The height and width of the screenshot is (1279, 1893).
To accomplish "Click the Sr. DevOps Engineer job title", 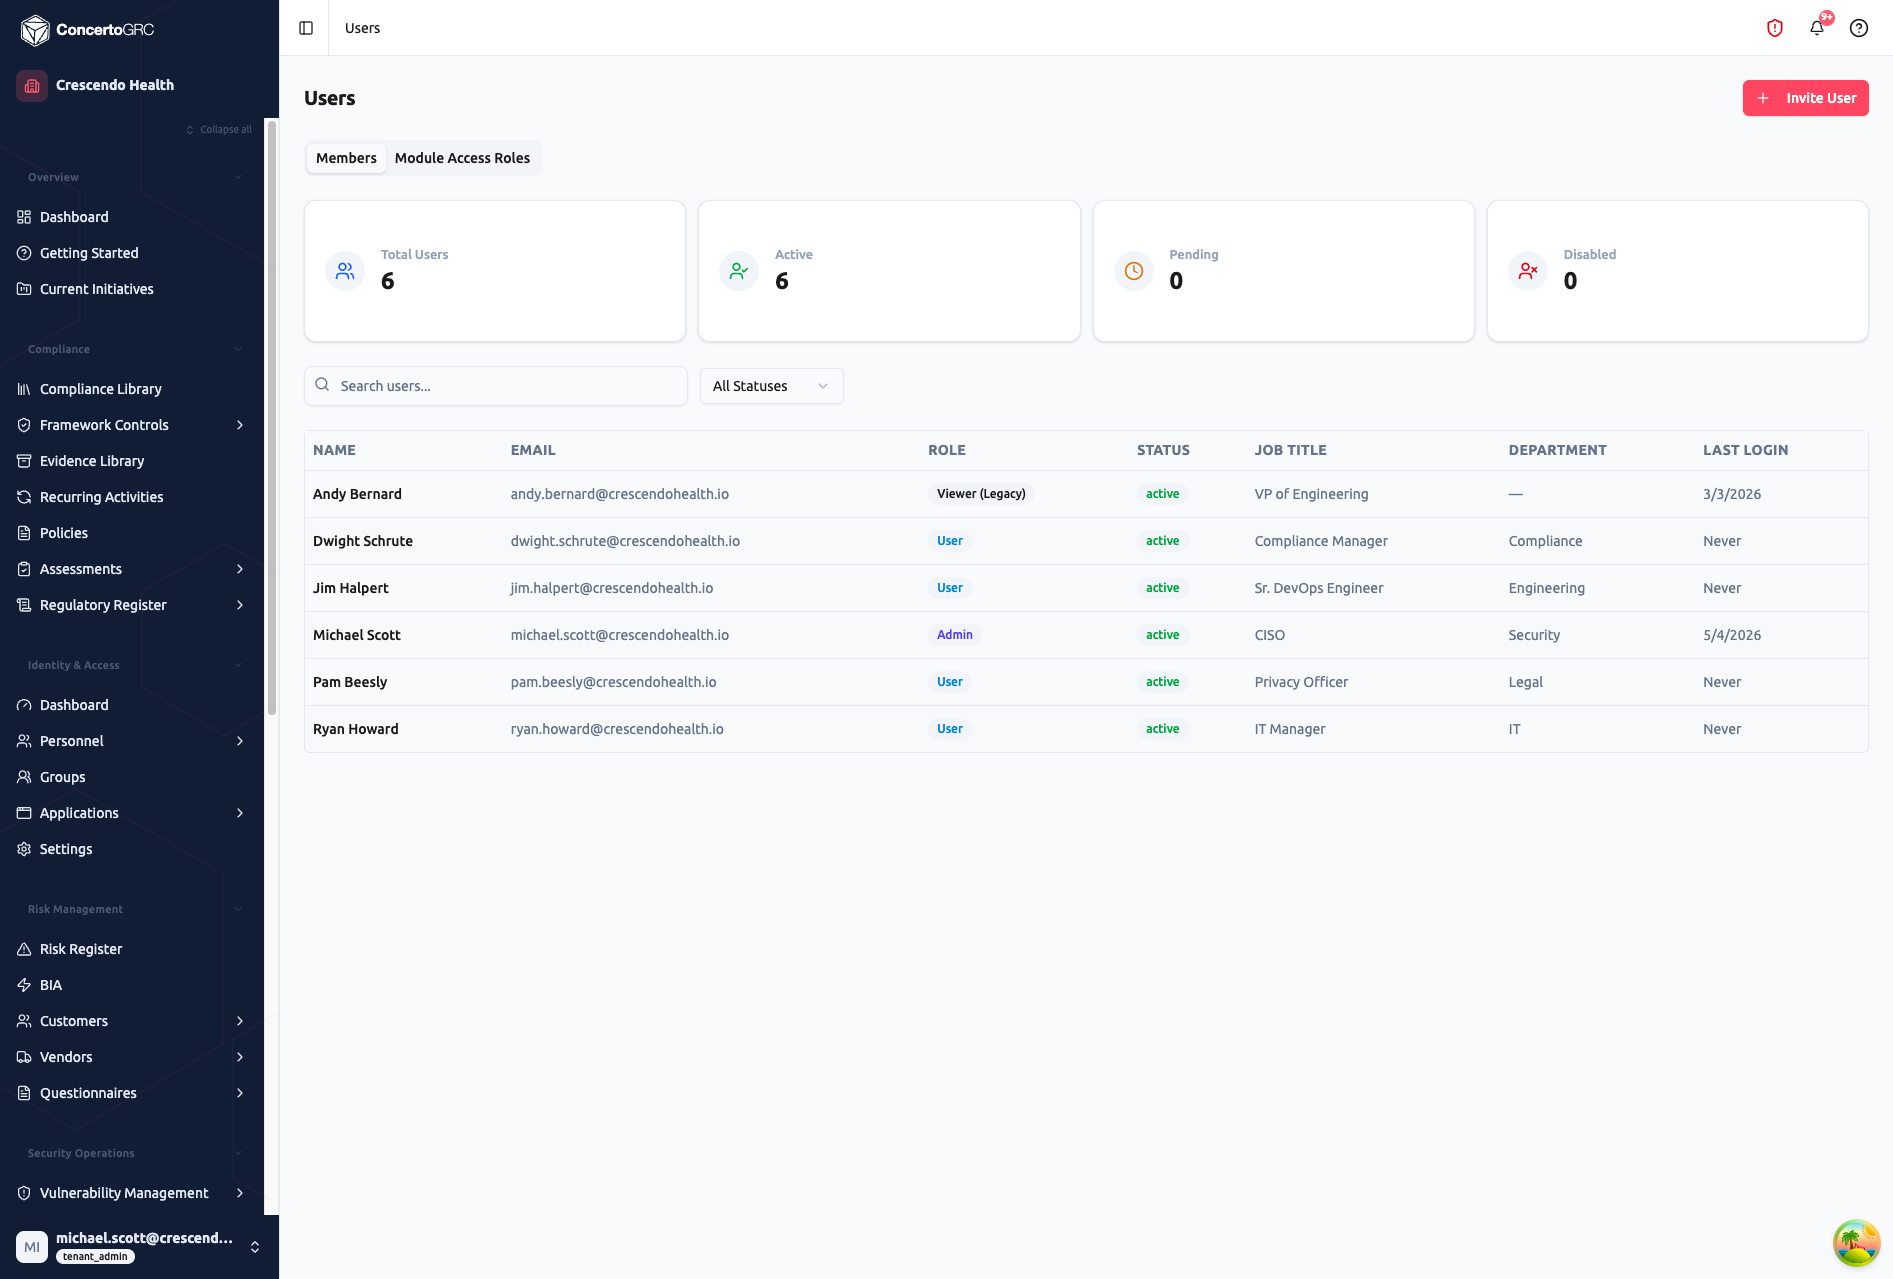I will pos(1318,588).
